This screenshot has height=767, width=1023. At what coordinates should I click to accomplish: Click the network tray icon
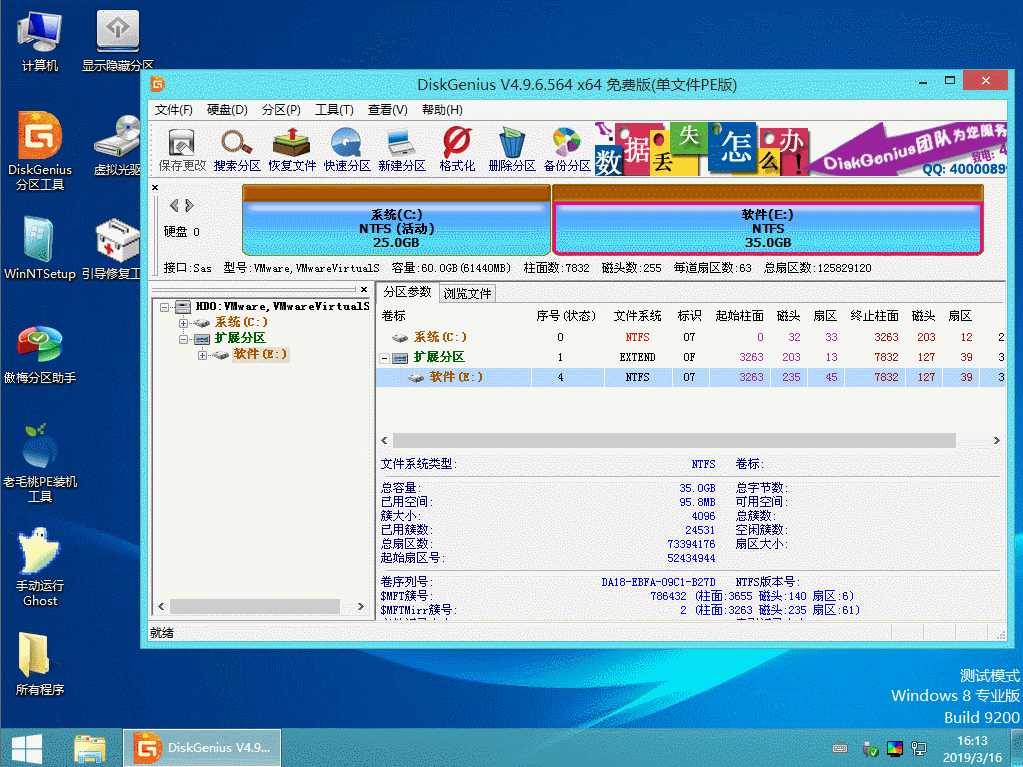click(x=919, y=748)
